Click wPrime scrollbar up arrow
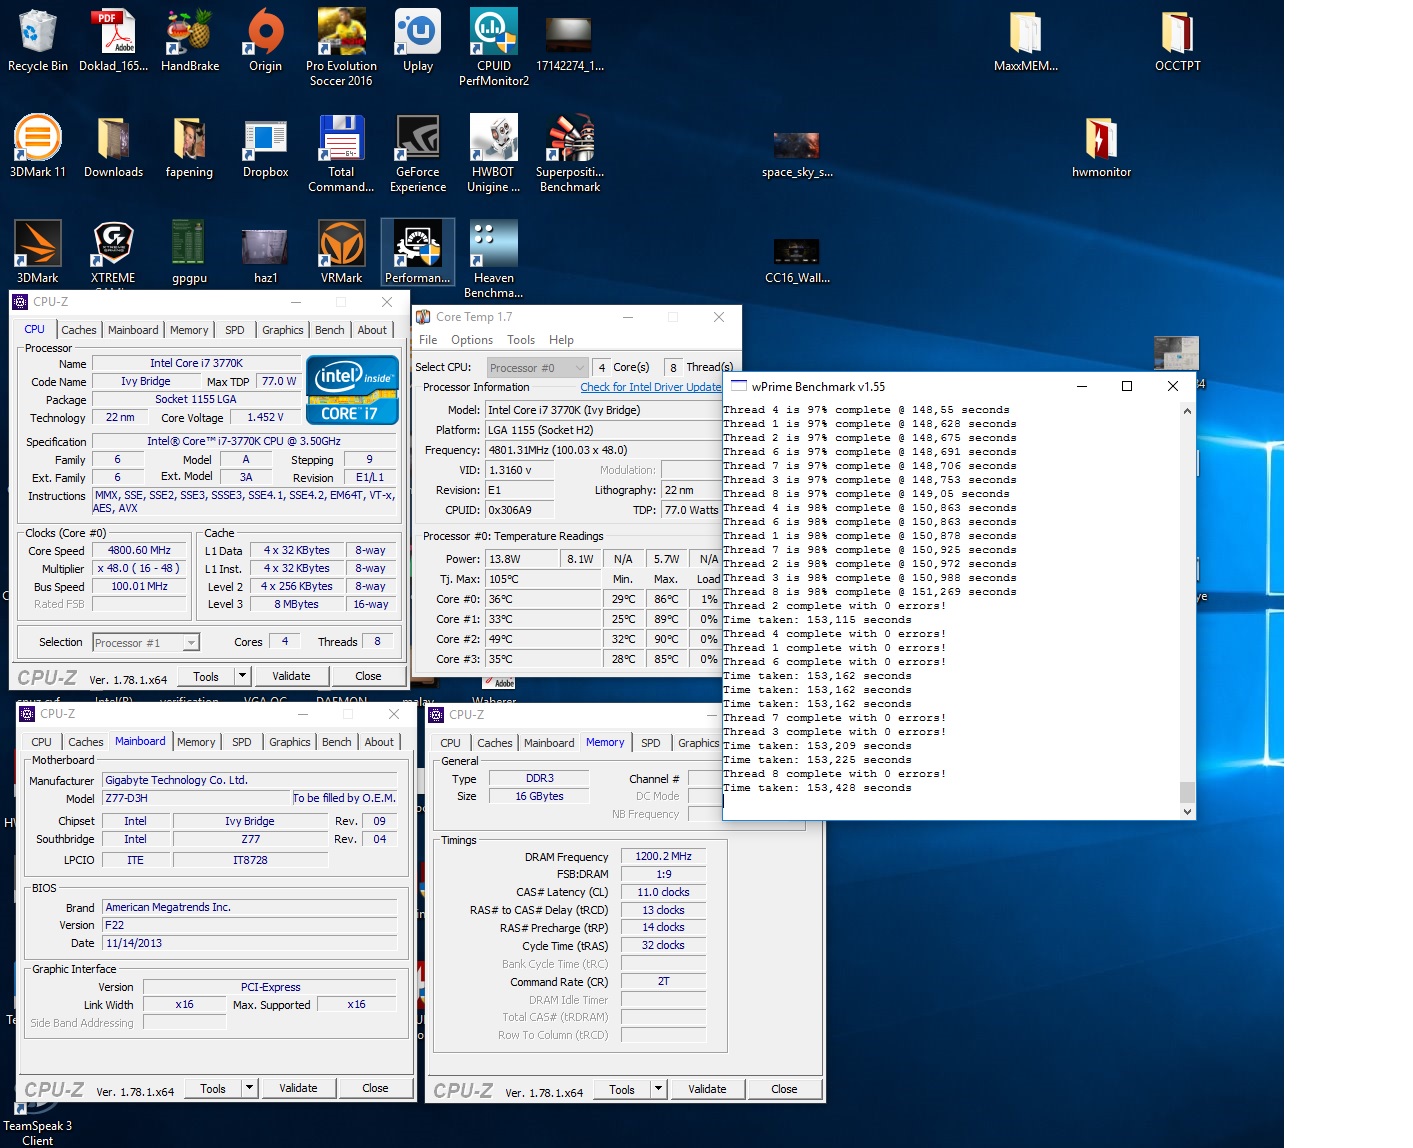Image resolution: width=1413 pixels, height=1148 pixels. pos(1187,411)
